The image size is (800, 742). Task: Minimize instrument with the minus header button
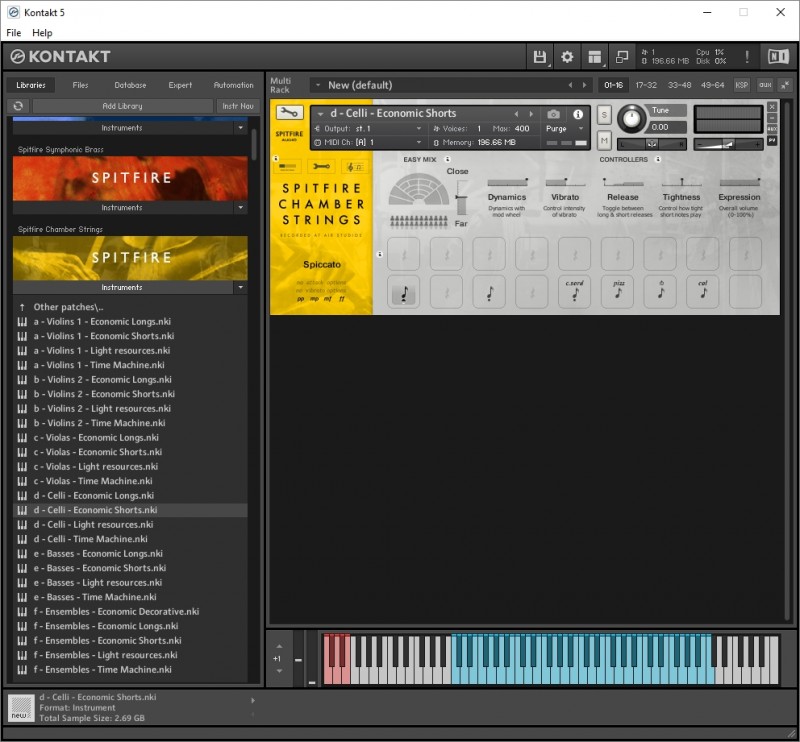pyautogui.click(x=772, y=118)
